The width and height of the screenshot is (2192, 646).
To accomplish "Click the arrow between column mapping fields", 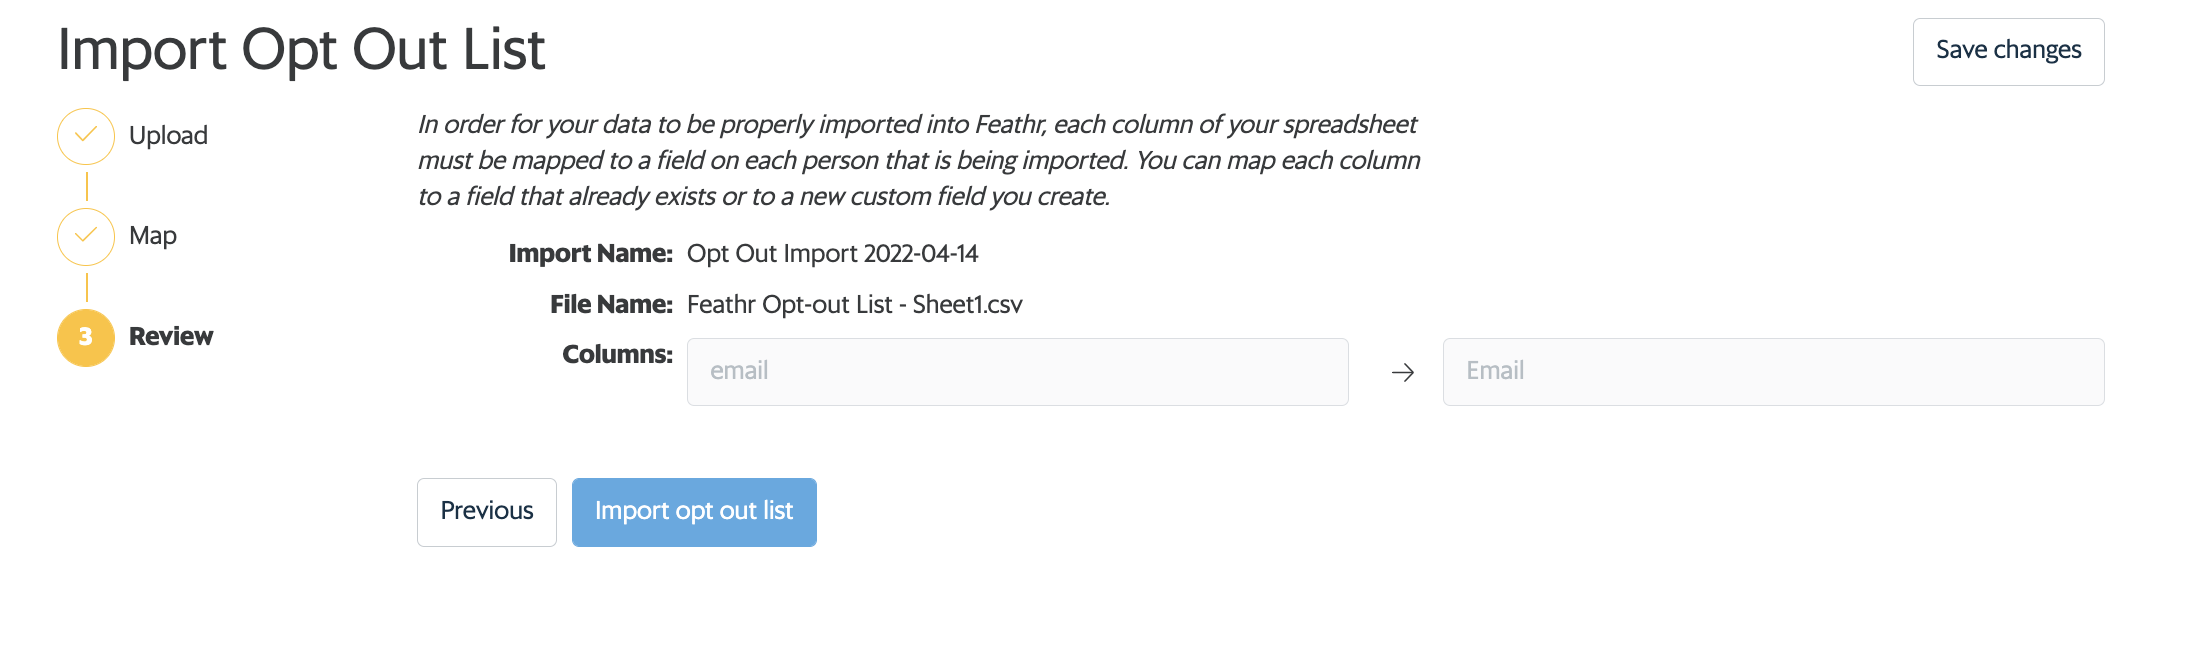I will click(1403, 372).
